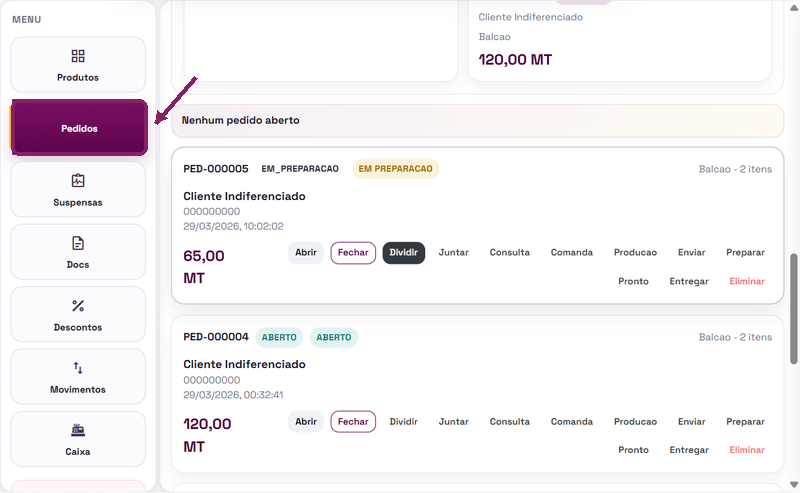This screenshot has height=493, width=800.
Task: Open Docs section label
Action: [78, 265]
